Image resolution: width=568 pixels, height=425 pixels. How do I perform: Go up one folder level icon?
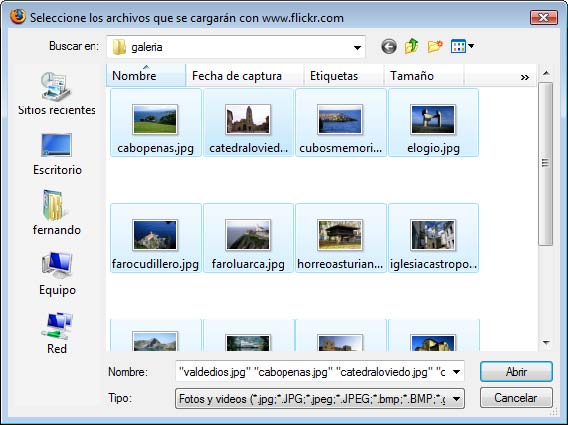coord(412,46)
